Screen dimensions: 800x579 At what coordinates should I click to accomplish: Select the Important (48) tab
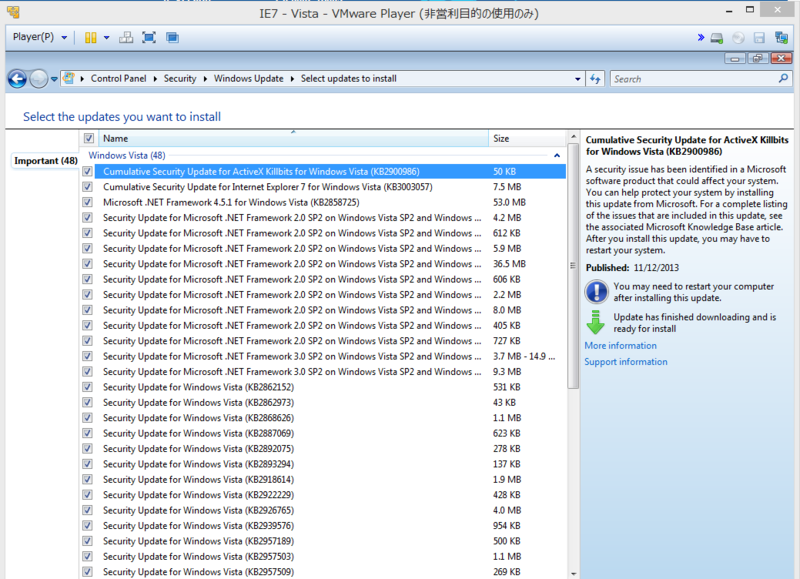pyautogui.click(x=45, y=161)
